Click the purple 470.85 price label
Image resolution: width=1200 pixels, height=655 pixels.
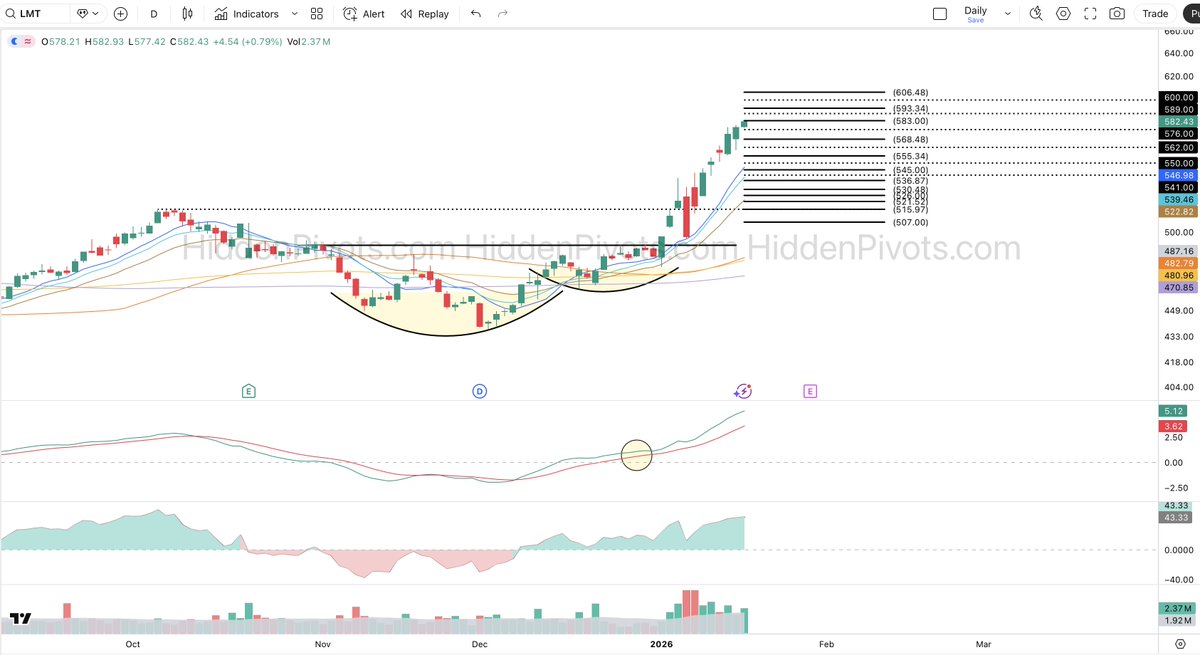1180,288
